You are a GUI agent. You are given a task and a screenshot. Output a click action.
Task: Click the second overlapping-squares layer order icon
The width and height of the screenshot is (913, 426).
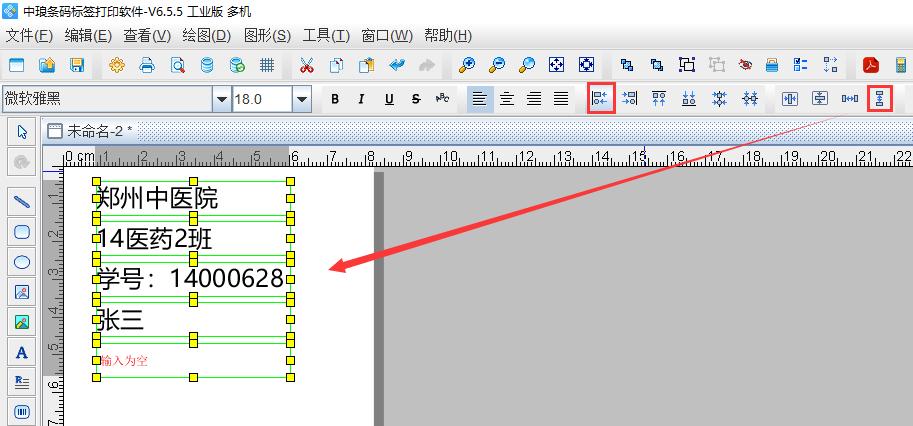pyautogui.click(x=657, y=65)
